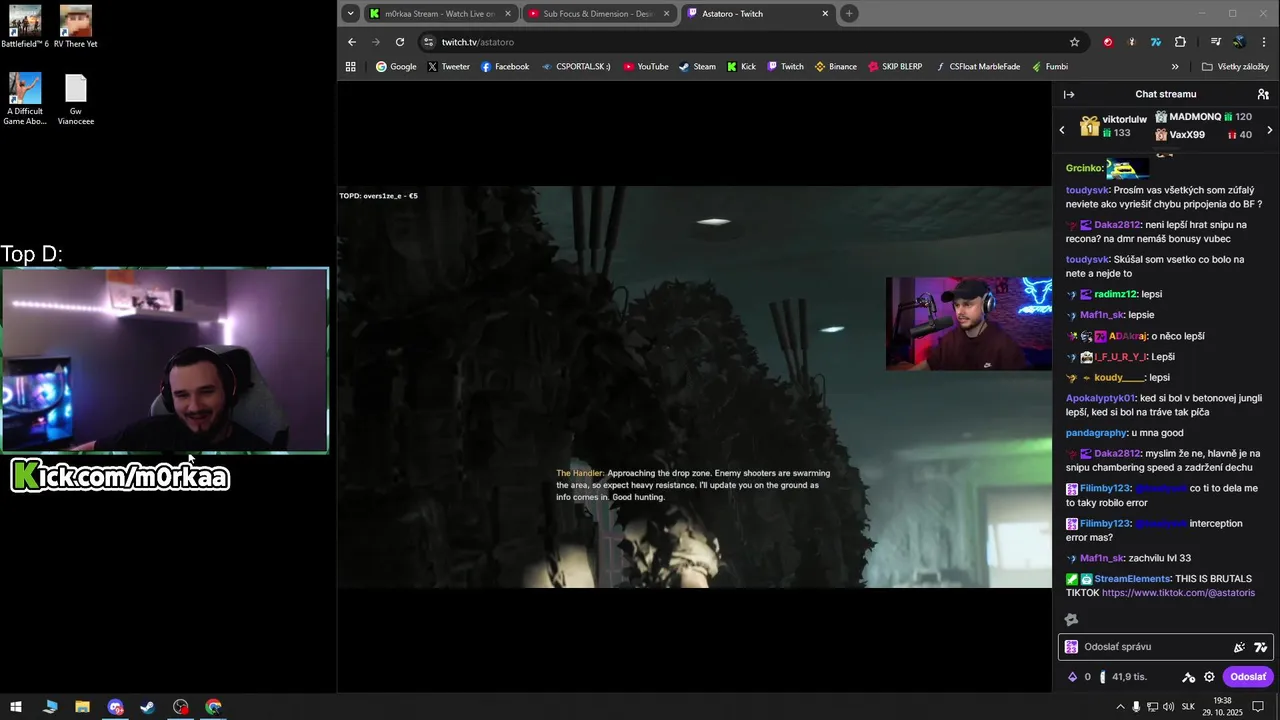
Task: Open the 7TV browser extension icon
Action: 1156,42
